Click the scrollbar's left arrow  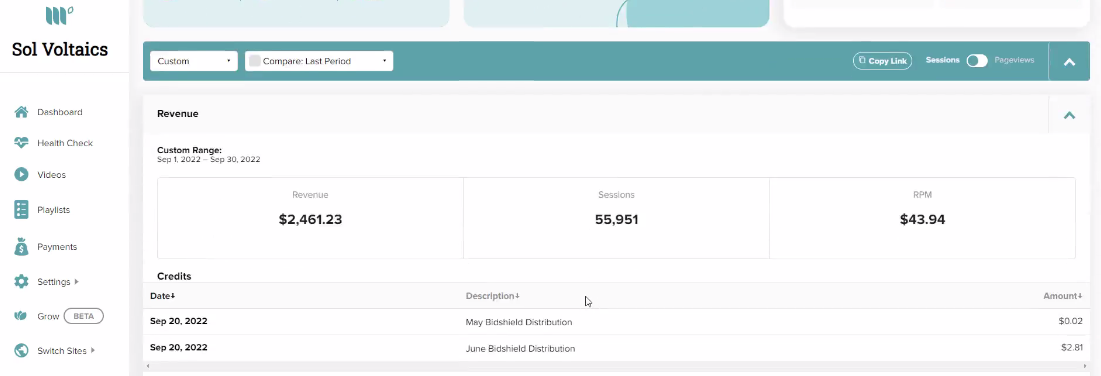[x=147, y=366]
